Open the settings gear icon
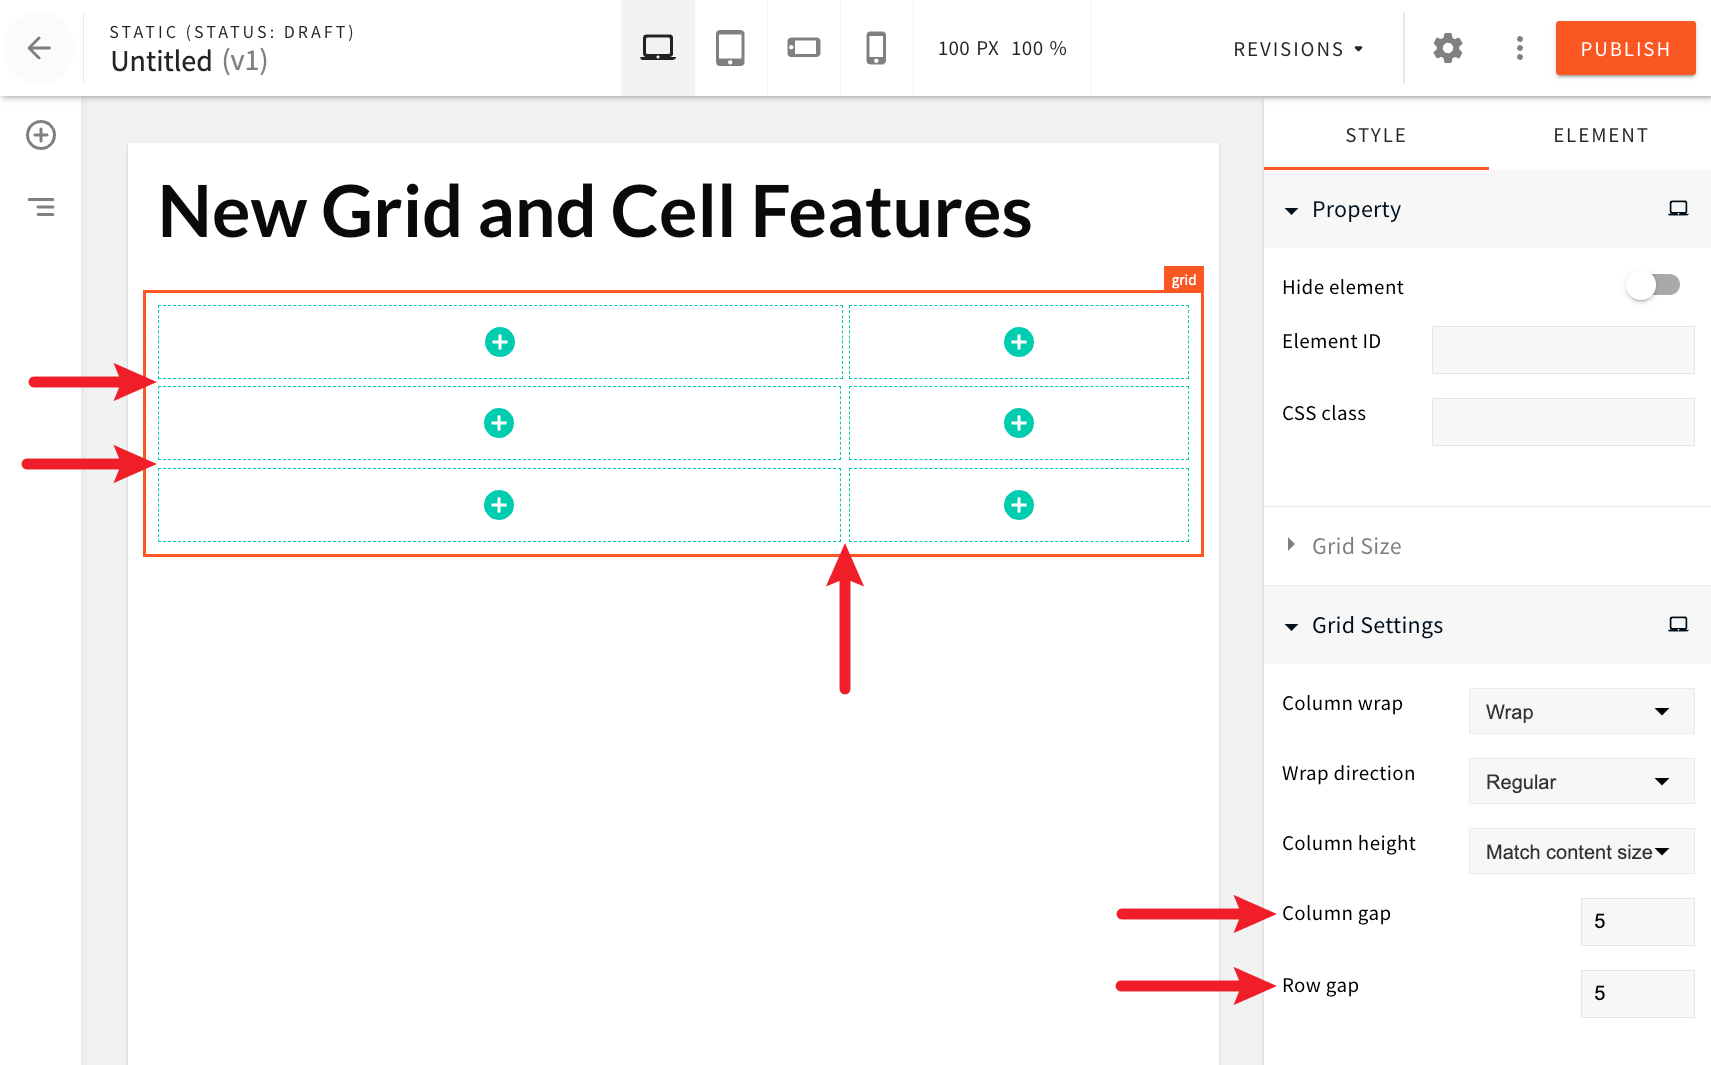The width and height of the screenshot is (1711, 1065). click(x=1447, y=47)
